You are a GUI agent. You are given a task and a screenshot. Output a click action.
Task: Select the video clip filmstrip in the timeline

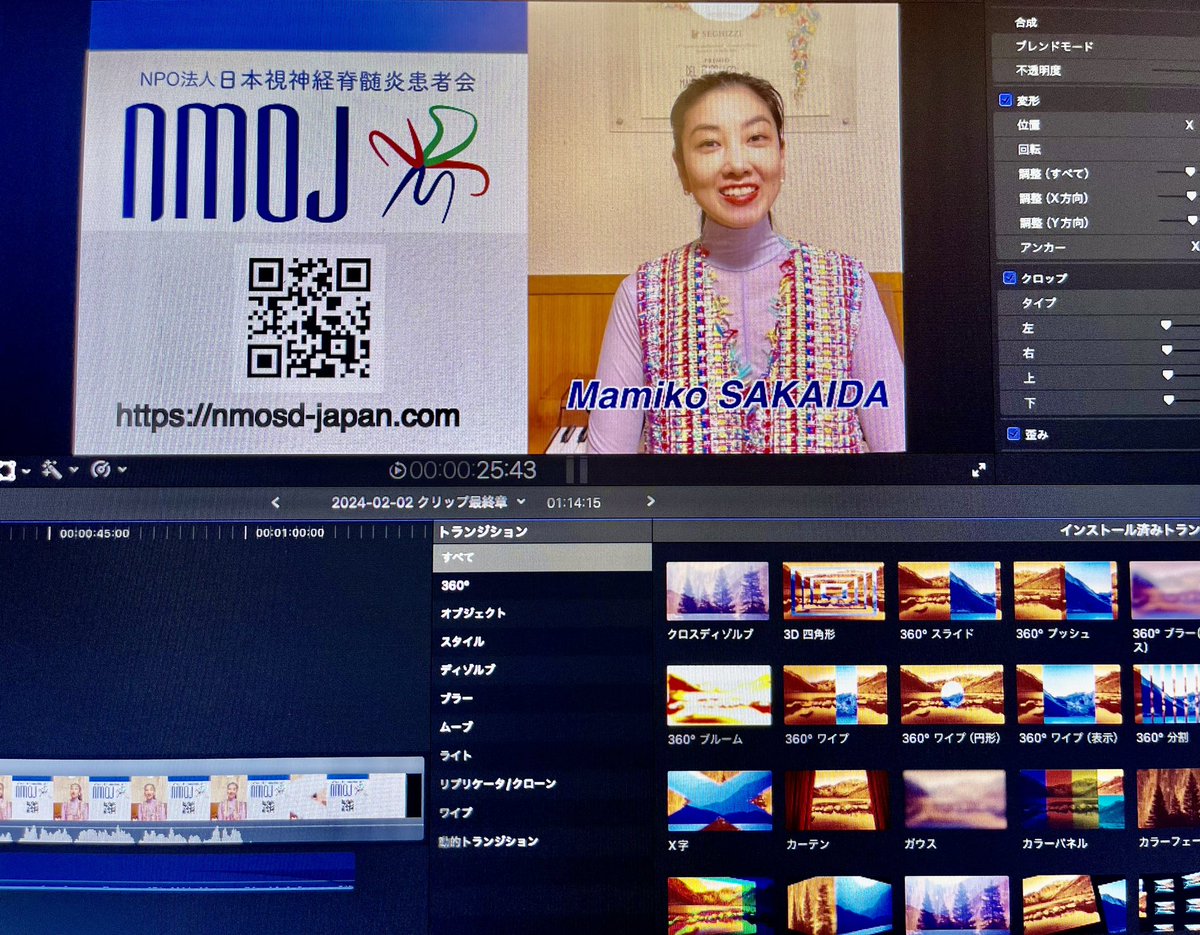(211, 797)
